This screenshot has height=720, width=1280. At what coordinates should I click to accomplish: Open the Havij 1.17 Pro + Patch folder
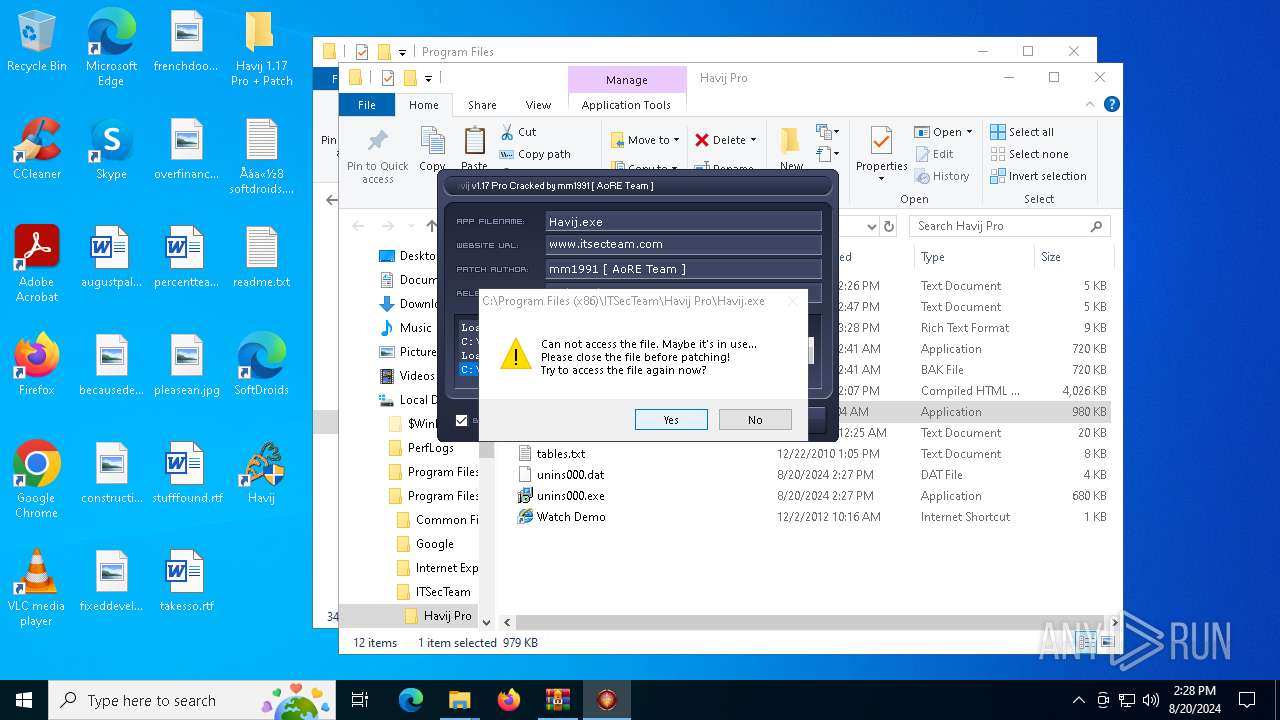[x=261, y=50]
